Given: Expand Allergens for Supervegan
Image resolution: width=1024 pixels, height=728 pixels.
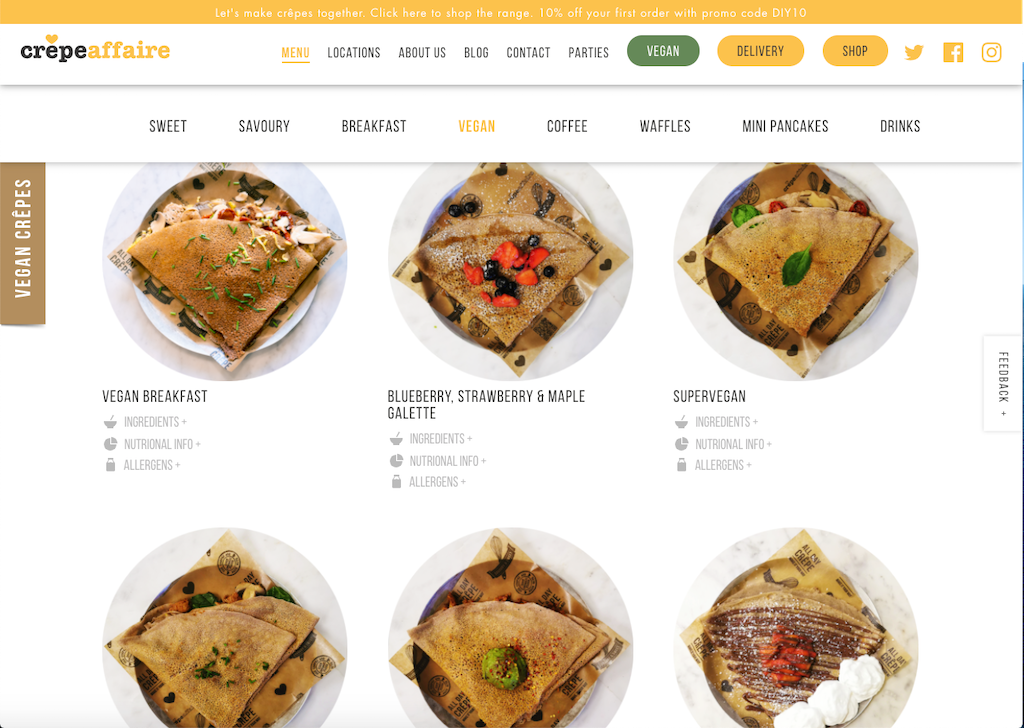Looking at the screenshot, I should [x=723, y=465].
